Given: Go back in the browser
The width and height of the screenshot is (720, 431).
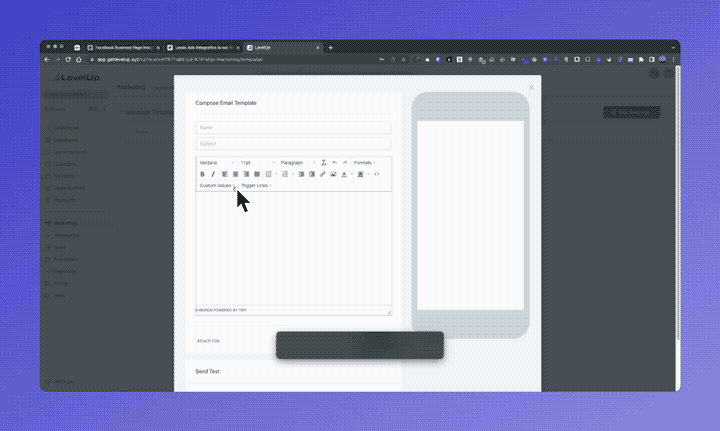Looking at the screenshot, I should click(46, 60).
